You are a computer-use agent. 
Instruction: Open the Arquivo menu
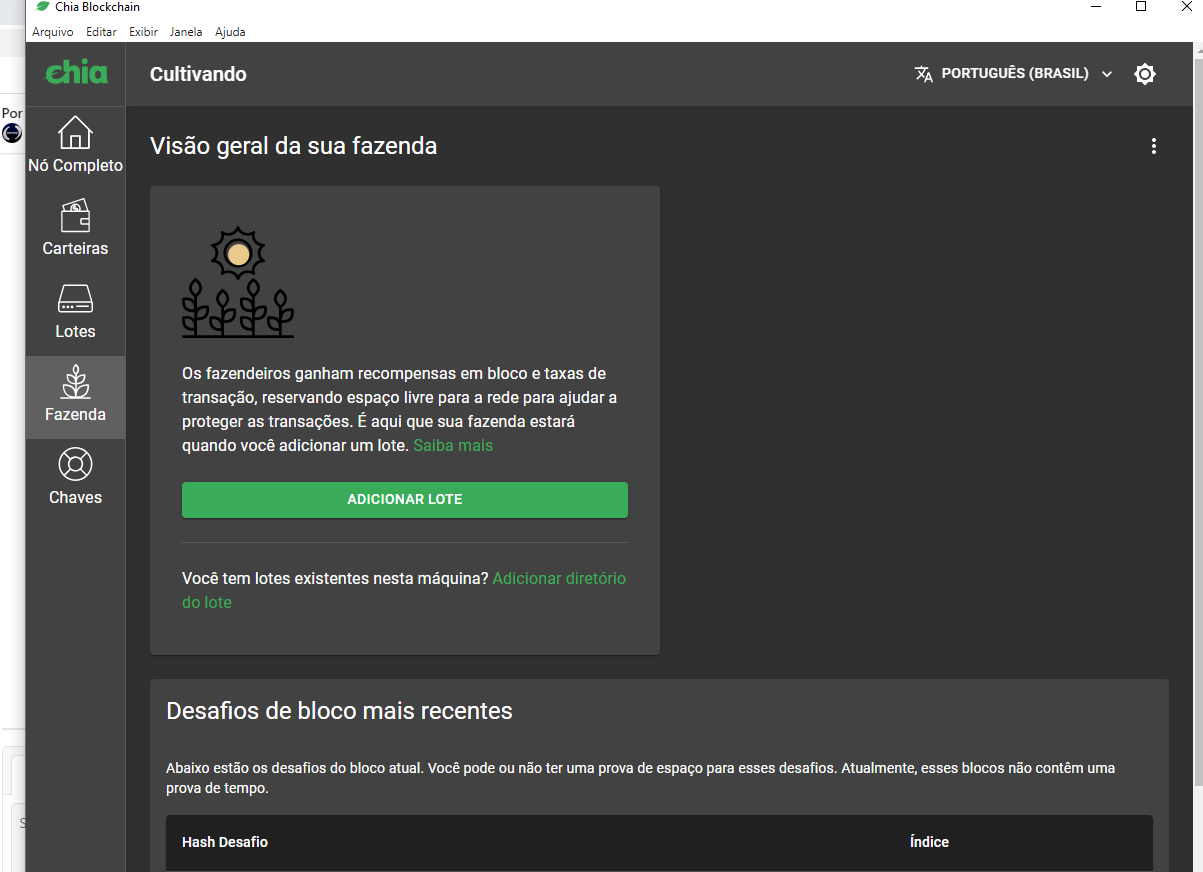[52, 32]
